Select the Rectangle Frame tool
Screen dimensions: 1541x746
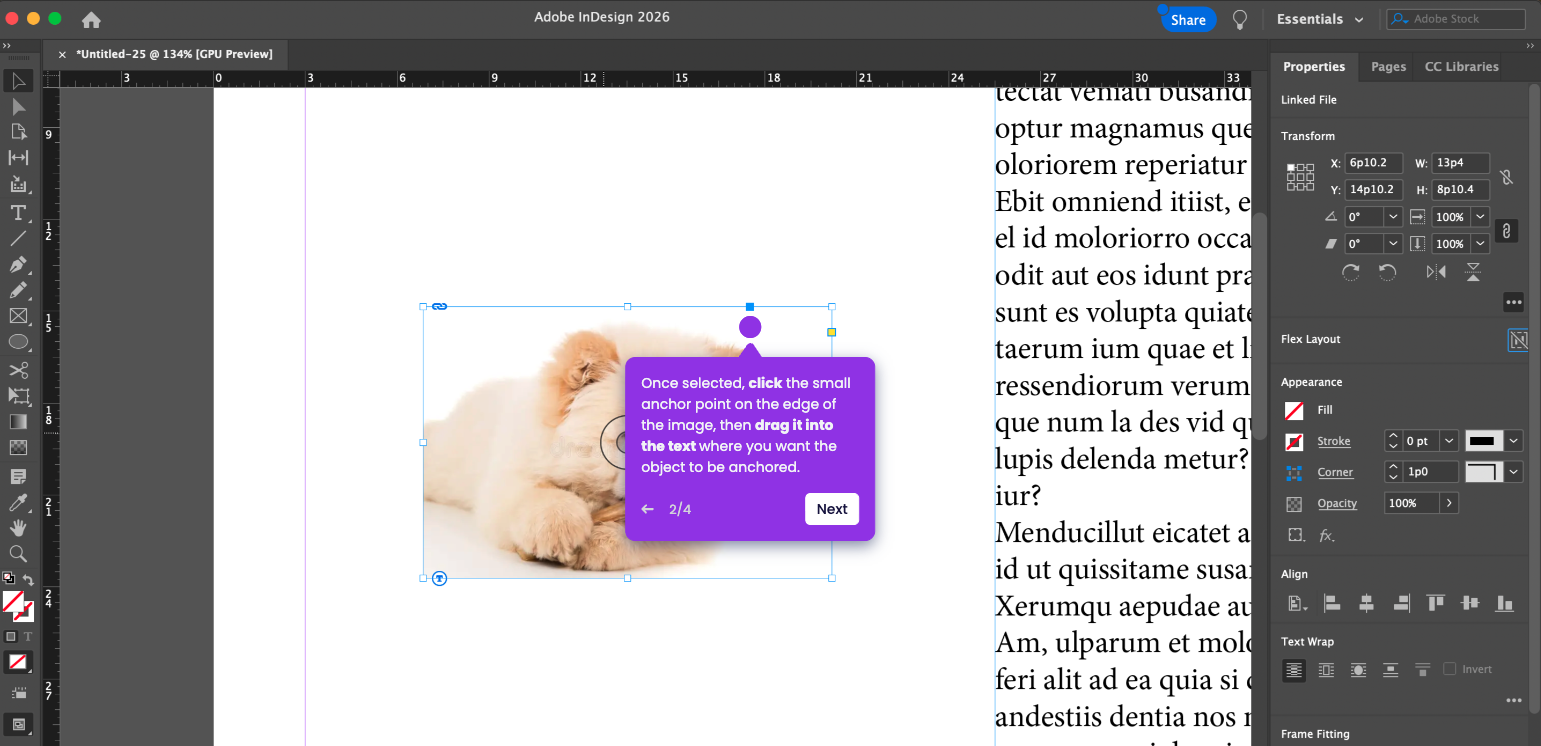coord(18,316)
